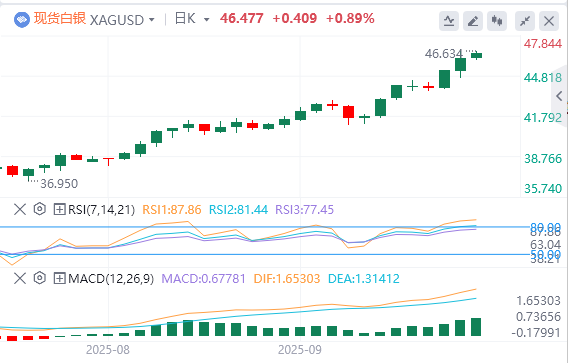Click the spot silver logo icon

pyautogui.click(x=22, y=20)
